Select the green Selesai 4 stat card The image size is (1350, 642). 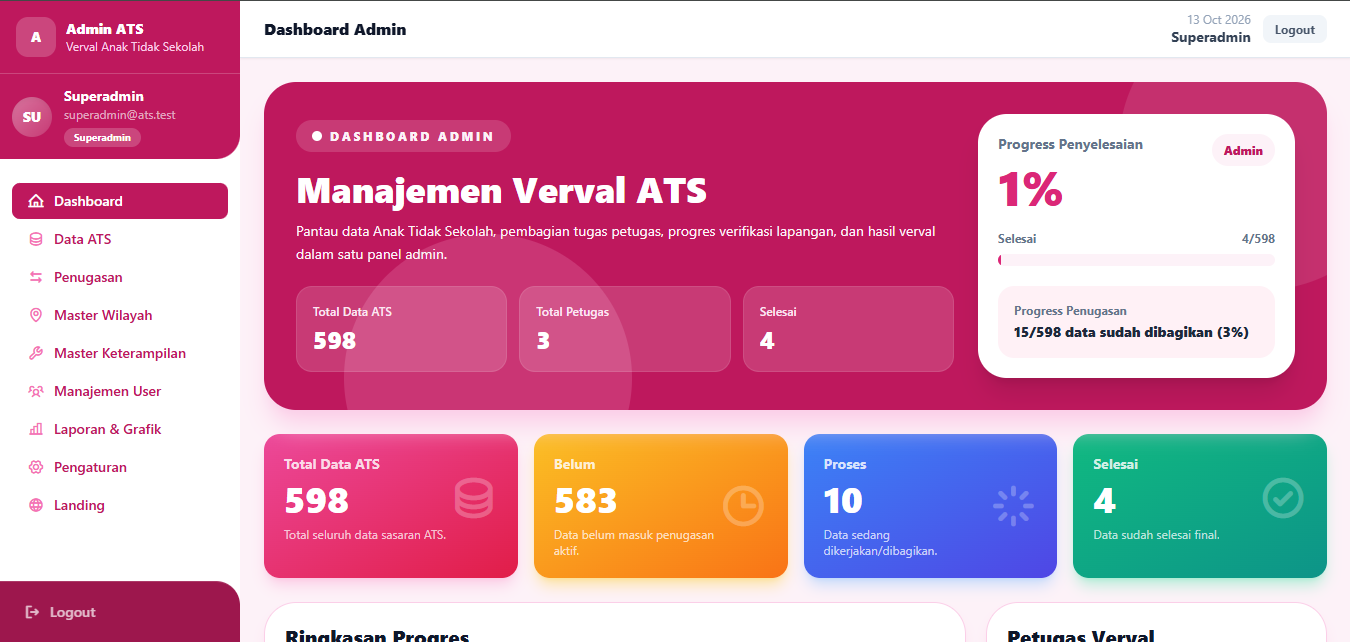click(x=1200, y=506)
